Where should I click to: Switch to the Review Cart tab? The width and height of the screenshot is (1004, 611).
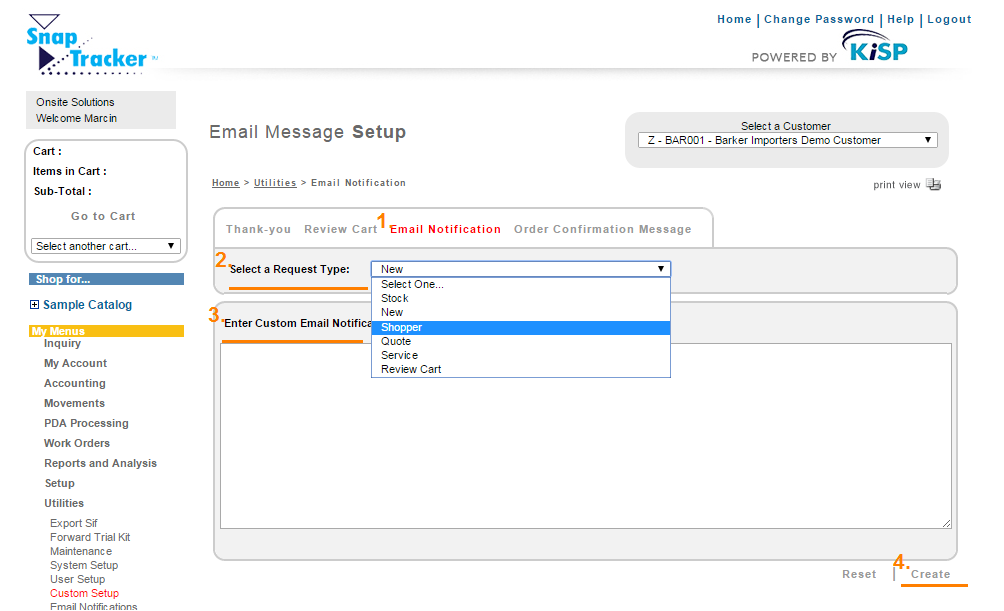tap(340, 229)
